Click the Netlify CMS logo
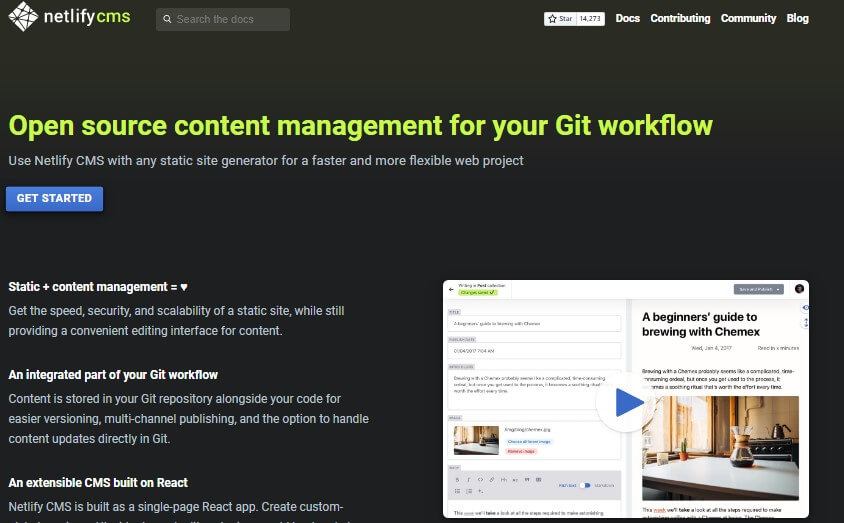The width and height of the screenshot is (844, 523). (69, 17)
